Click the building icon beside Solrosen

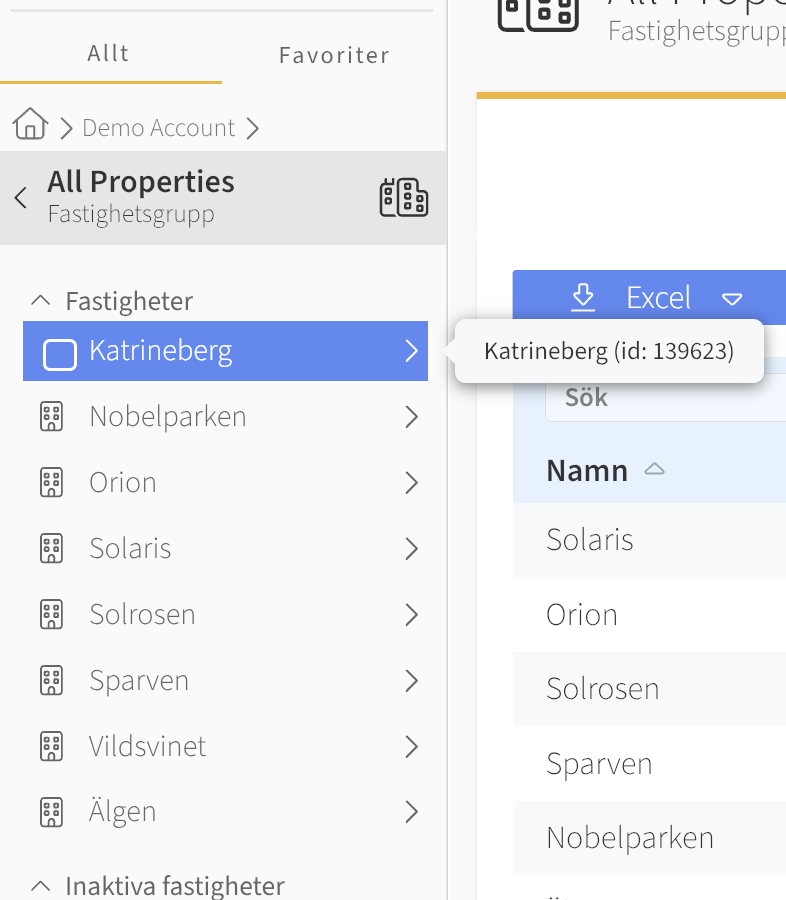click(52, 615)
